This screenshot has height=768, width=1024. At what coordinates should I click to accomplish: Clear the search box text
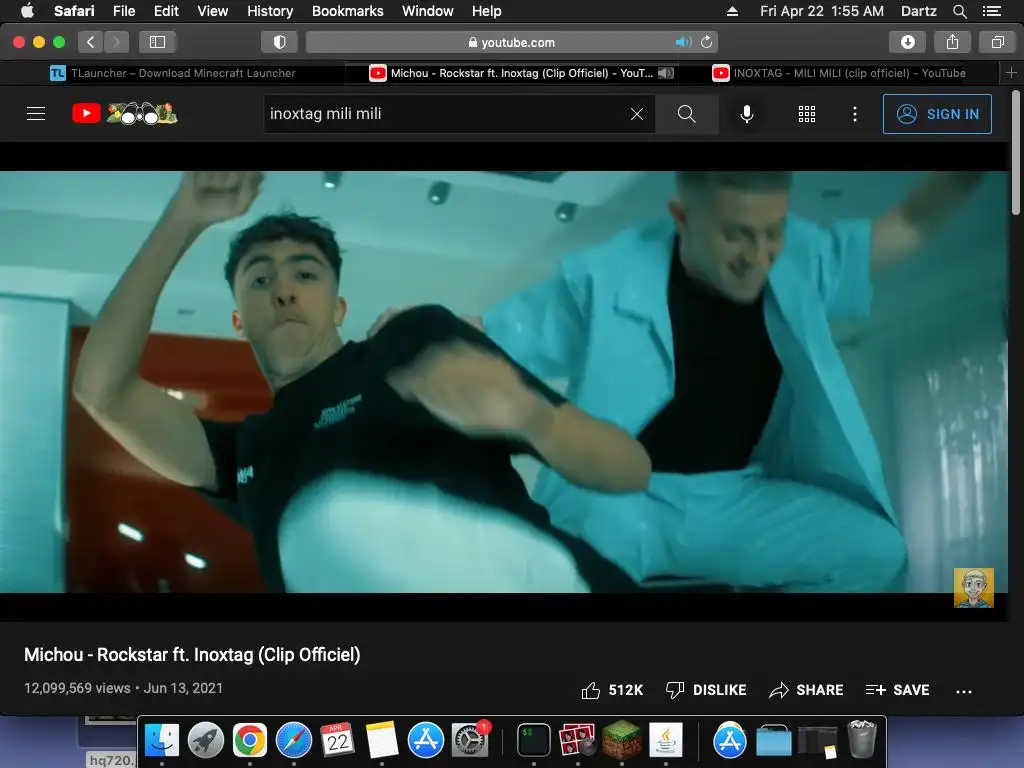[637, 114]
